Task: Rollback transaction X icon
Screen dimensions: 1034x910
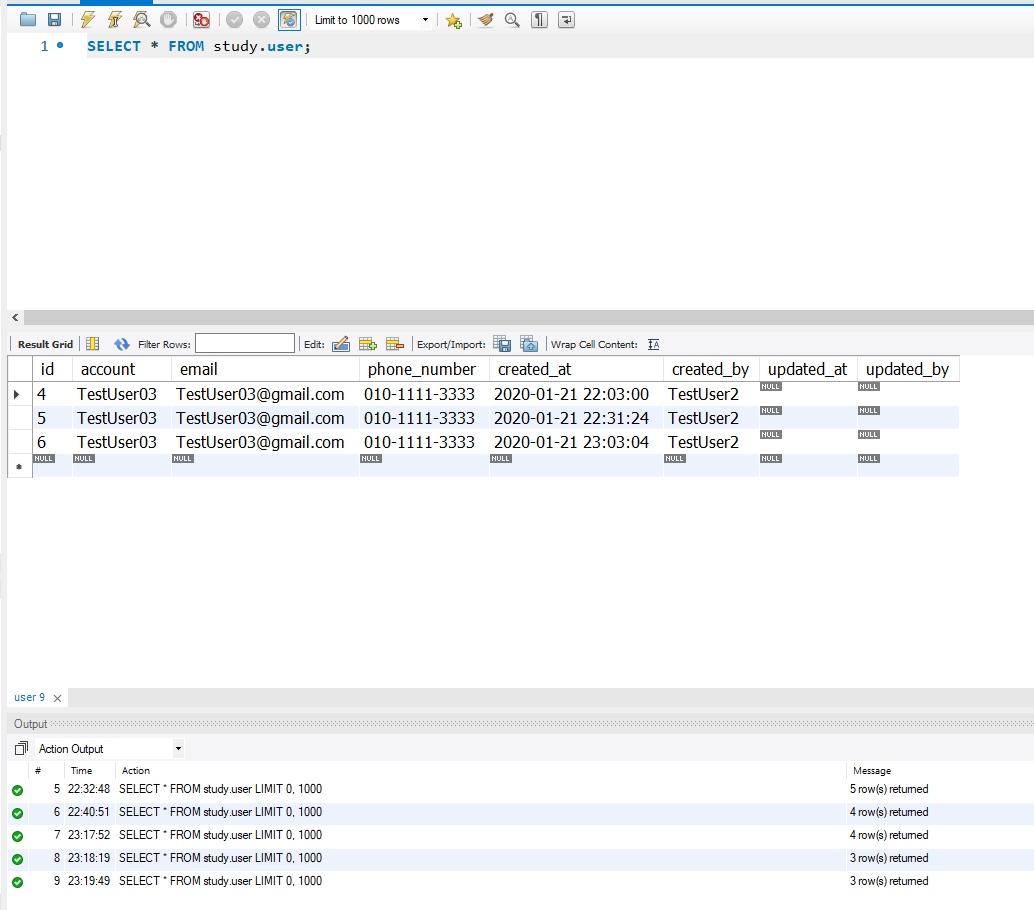Action: [x=262, y=20]
